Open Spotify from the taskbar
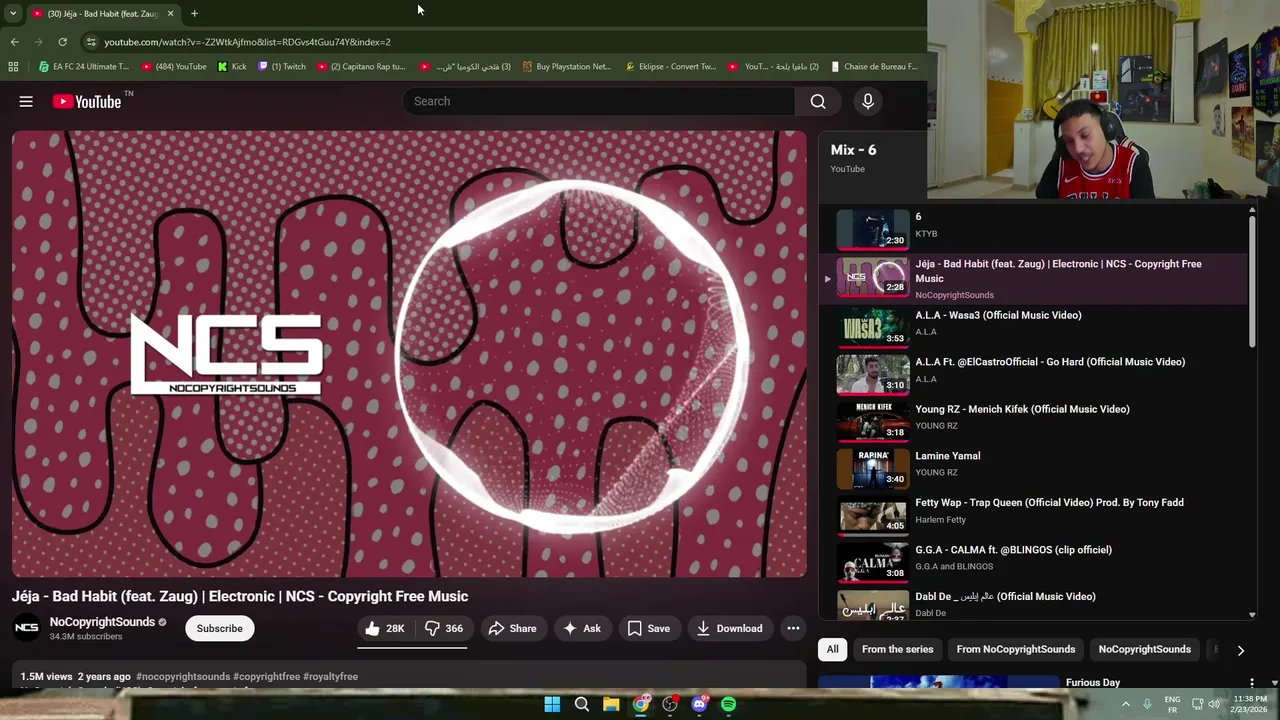Viewport: 1280px width, 720px height. click(x=728, y=704)
